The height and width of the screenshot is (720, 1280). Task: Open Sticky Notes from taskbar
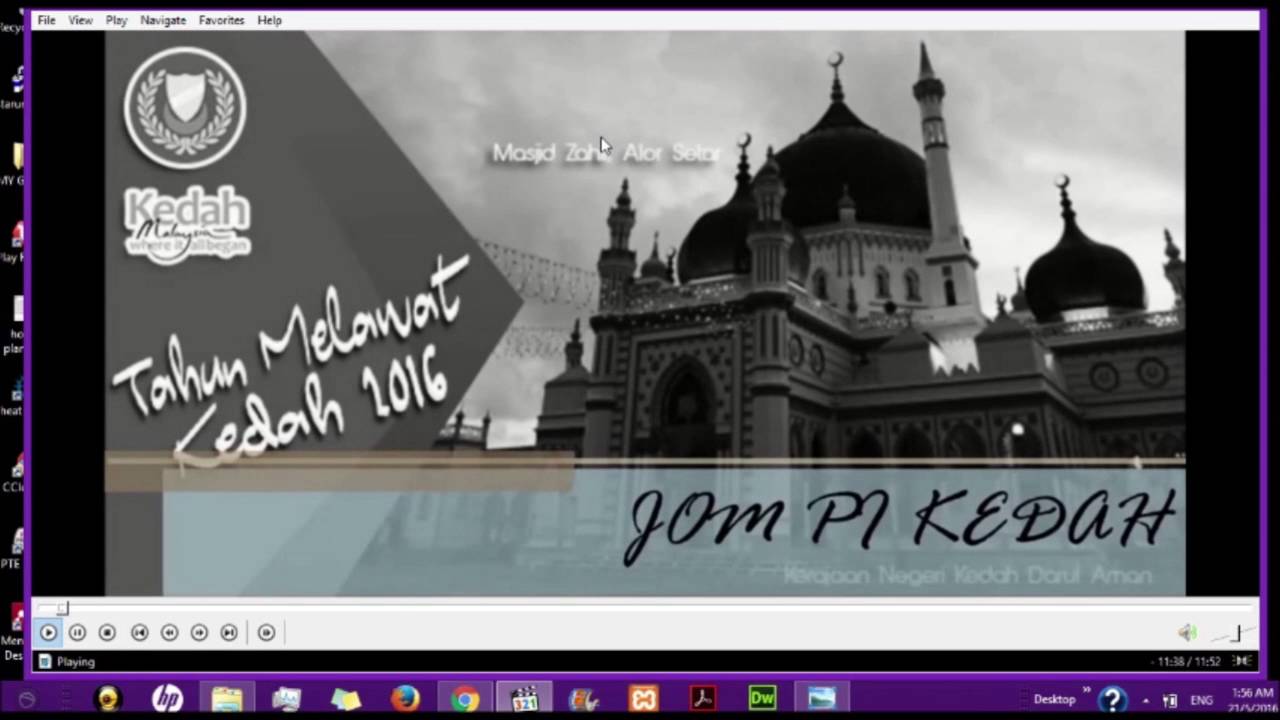pos(346,698)
